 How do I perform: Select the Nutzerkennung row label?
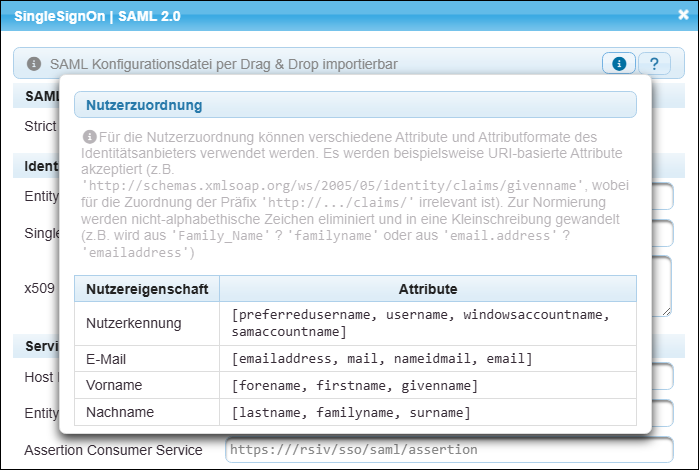tap(134, 323)
